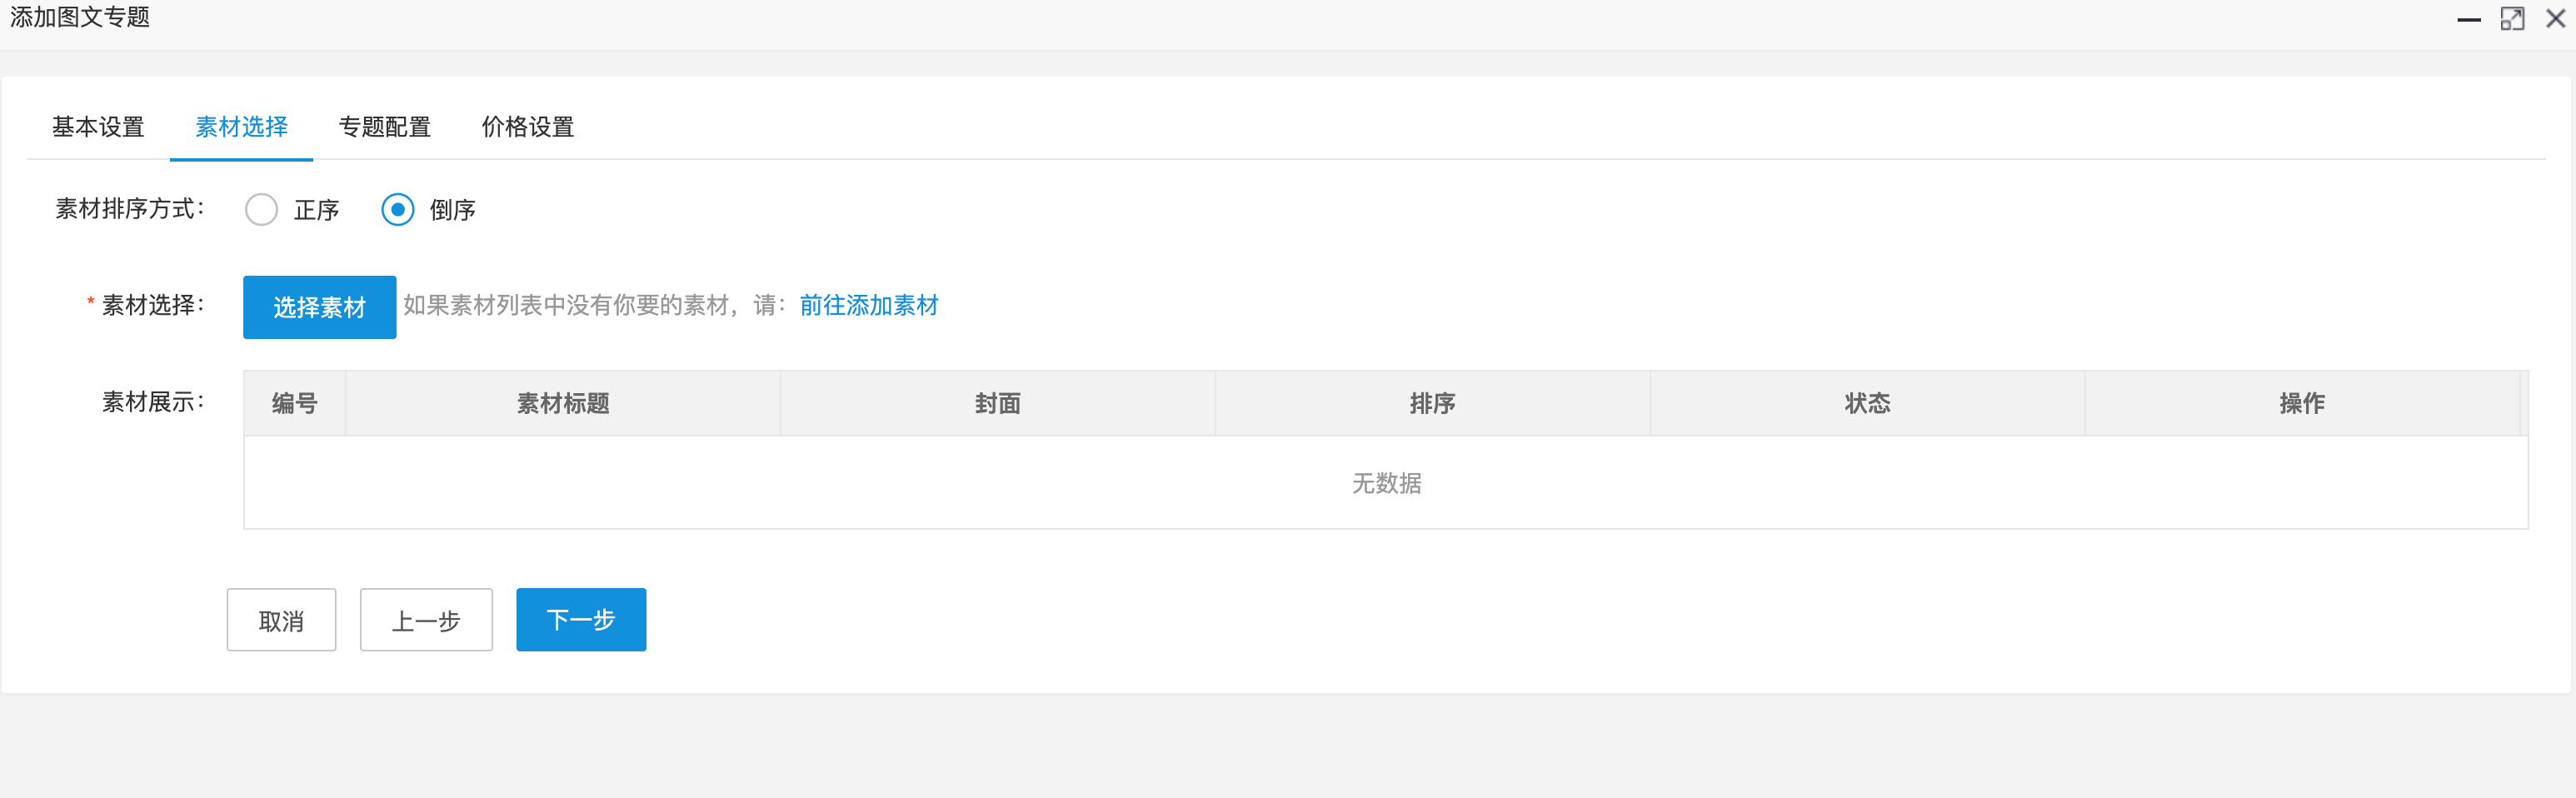2576x798 pixels.
Task: Follow the 前往添加素材 link
Action: [868, 305]
